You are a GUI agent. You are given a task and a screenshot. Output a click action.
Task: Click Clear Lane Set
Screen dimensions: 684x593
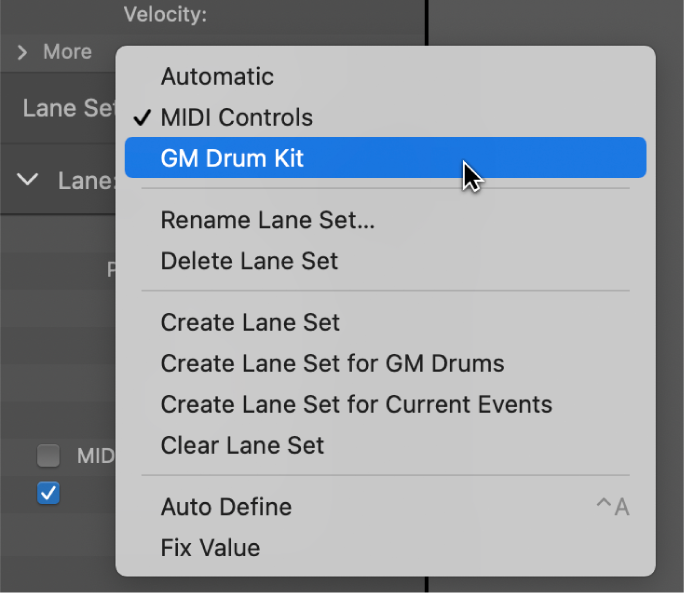(x=242, y=446)
